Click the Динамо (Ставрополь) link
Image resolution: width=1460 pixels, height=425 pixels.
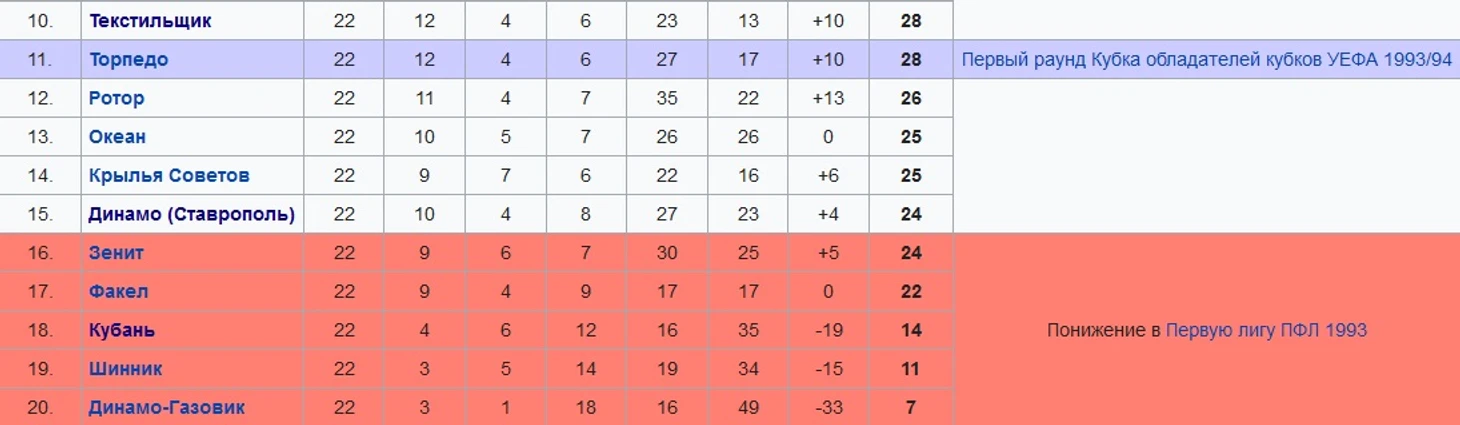(192, 214)
